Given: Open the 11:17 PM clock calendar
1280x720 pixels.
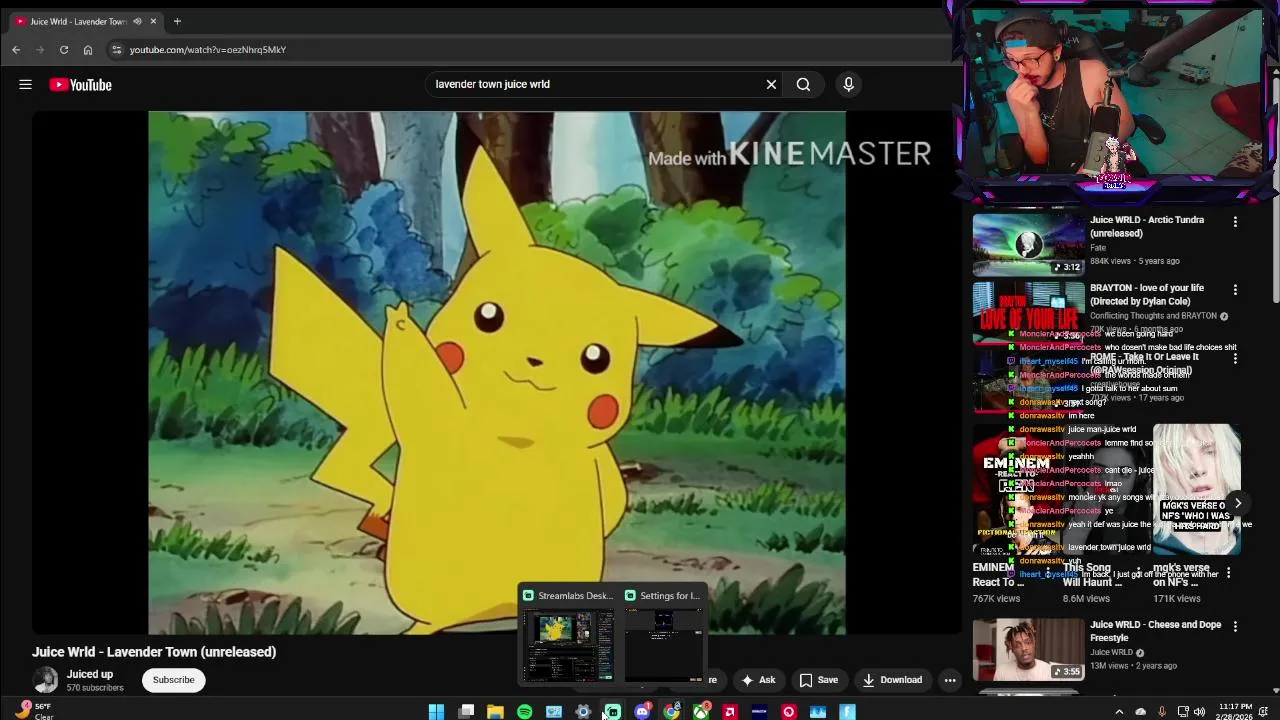Looking at the screenshot, I should [x=1235, y=712].
